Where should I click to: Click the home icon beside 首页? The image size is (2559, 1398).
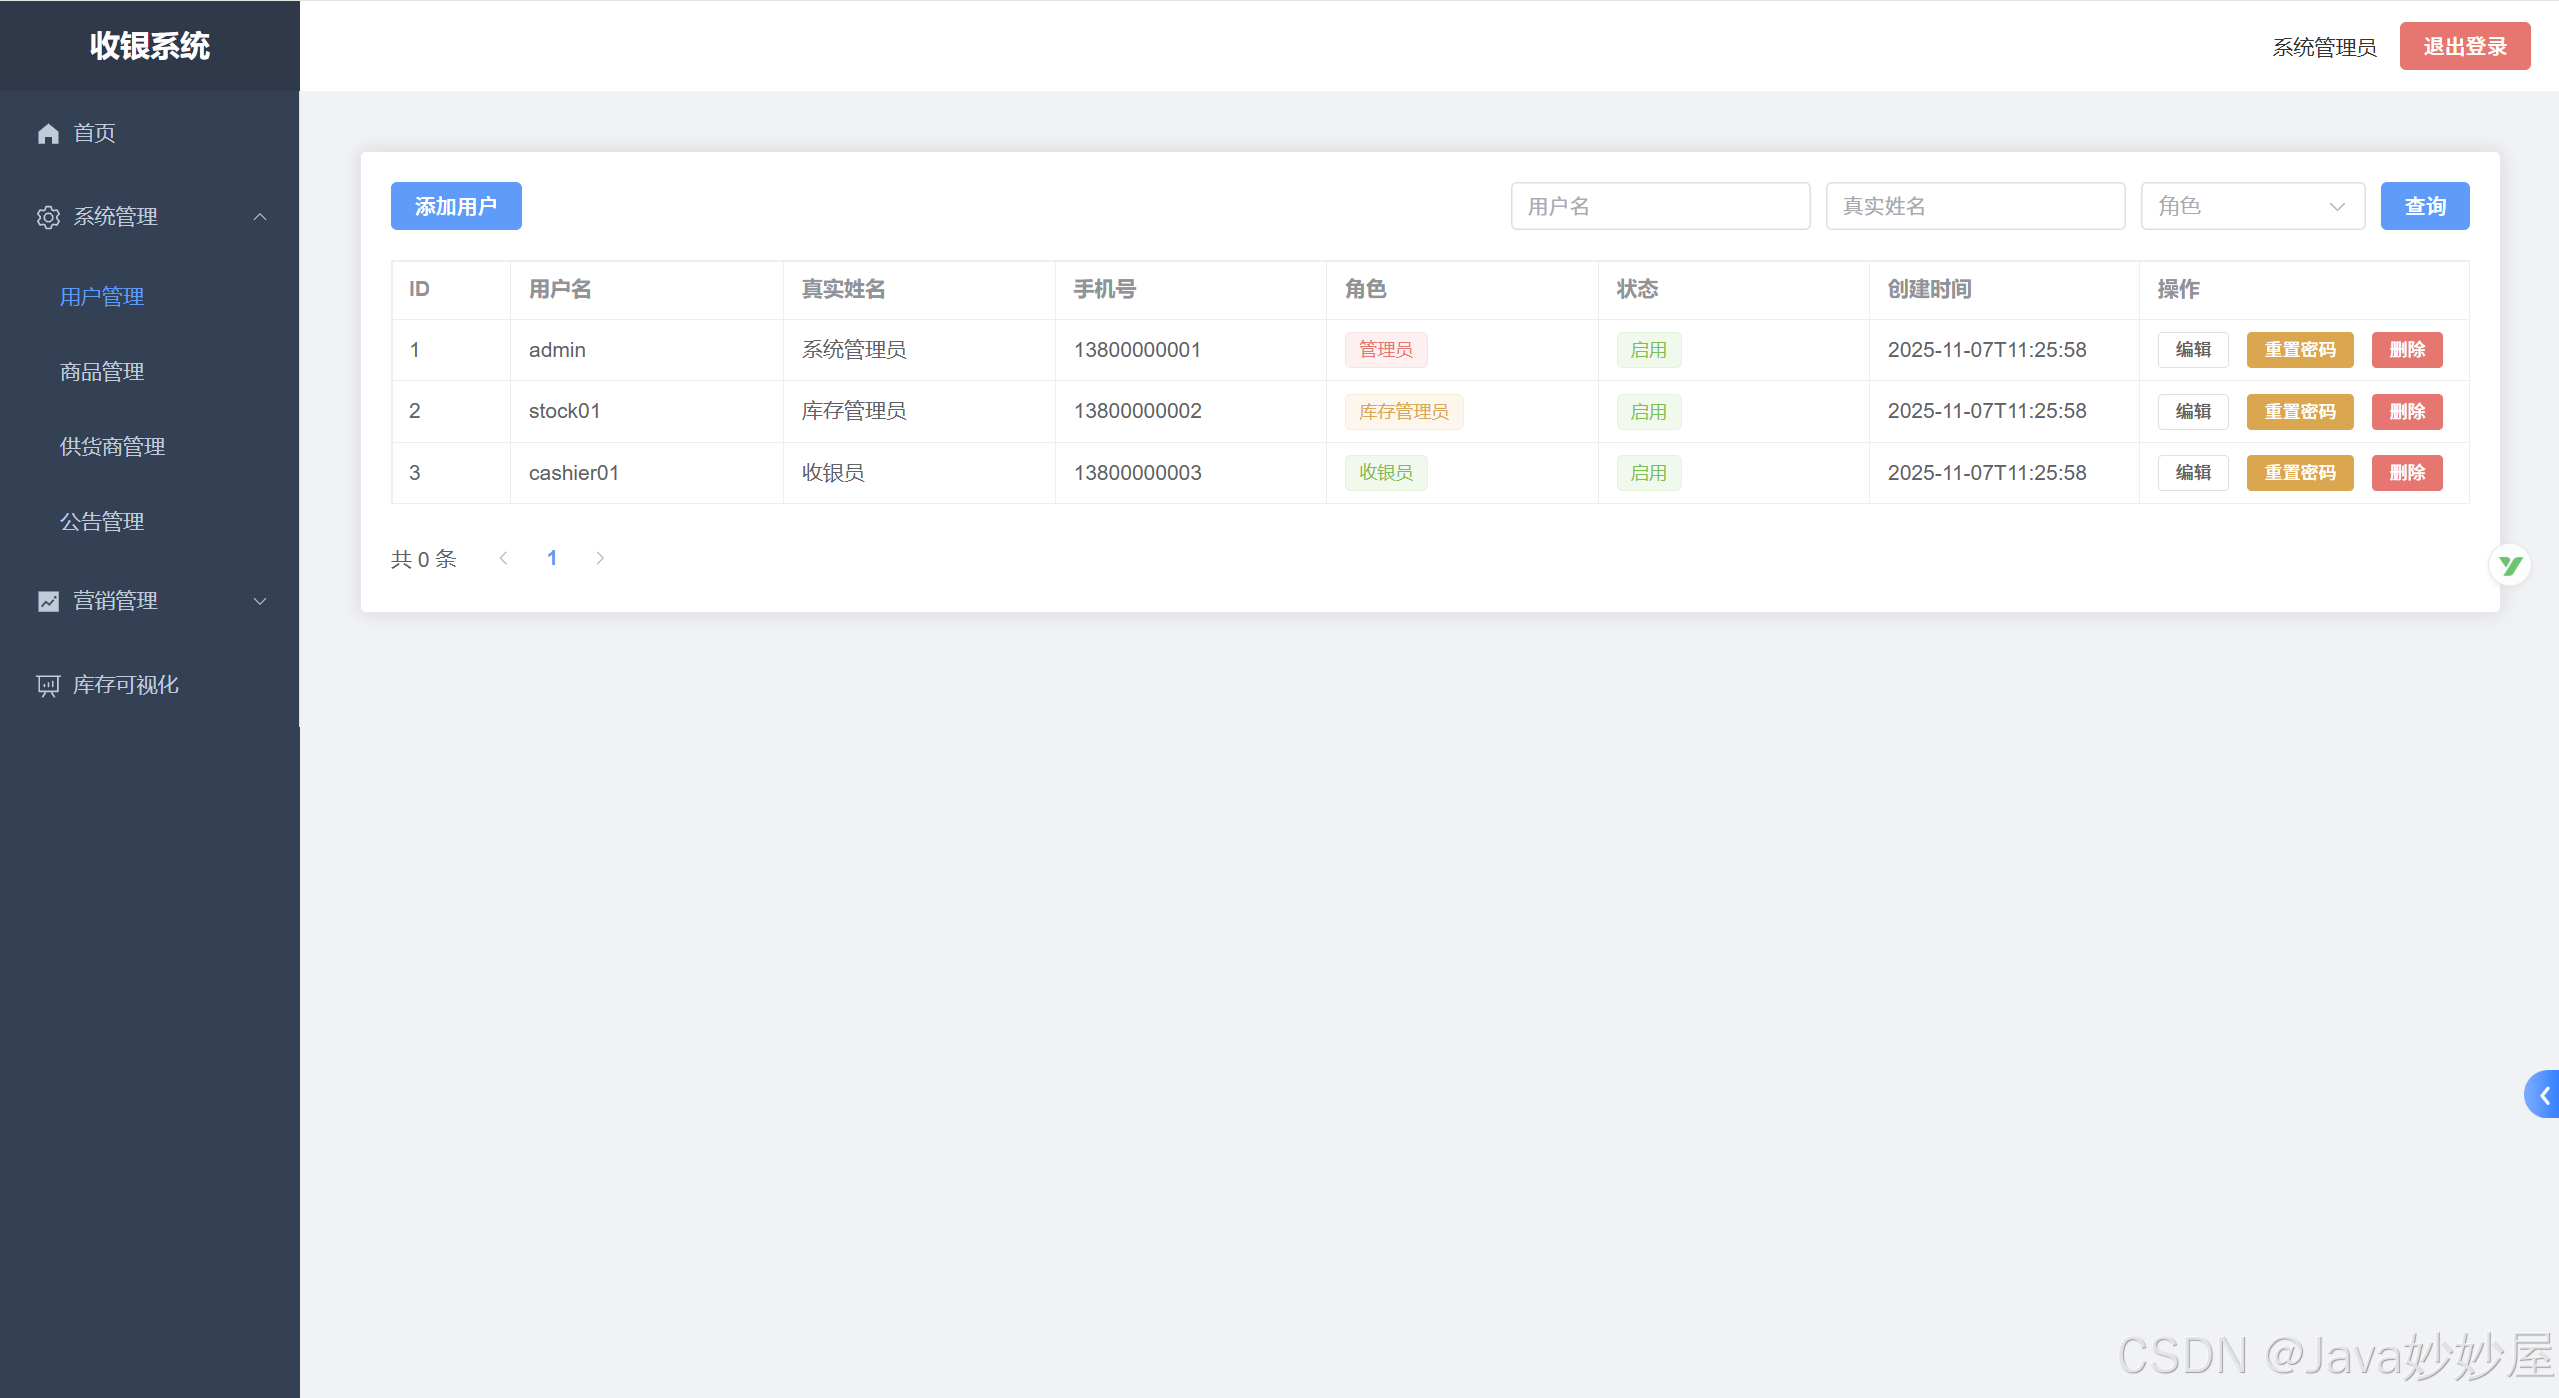click(48, 133)
